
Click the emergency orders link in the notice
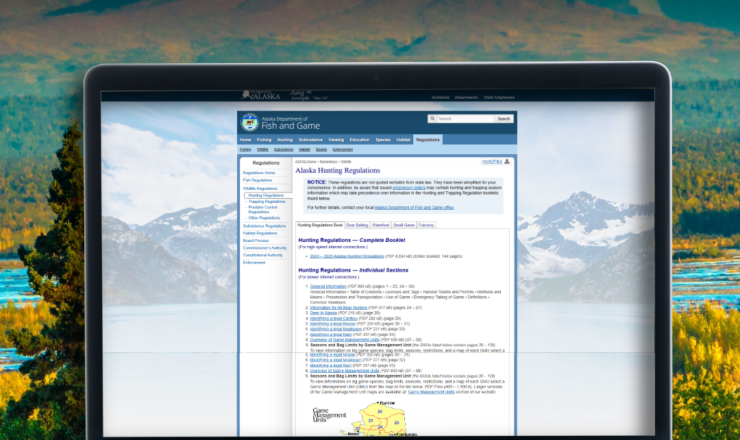coord(409,188)
